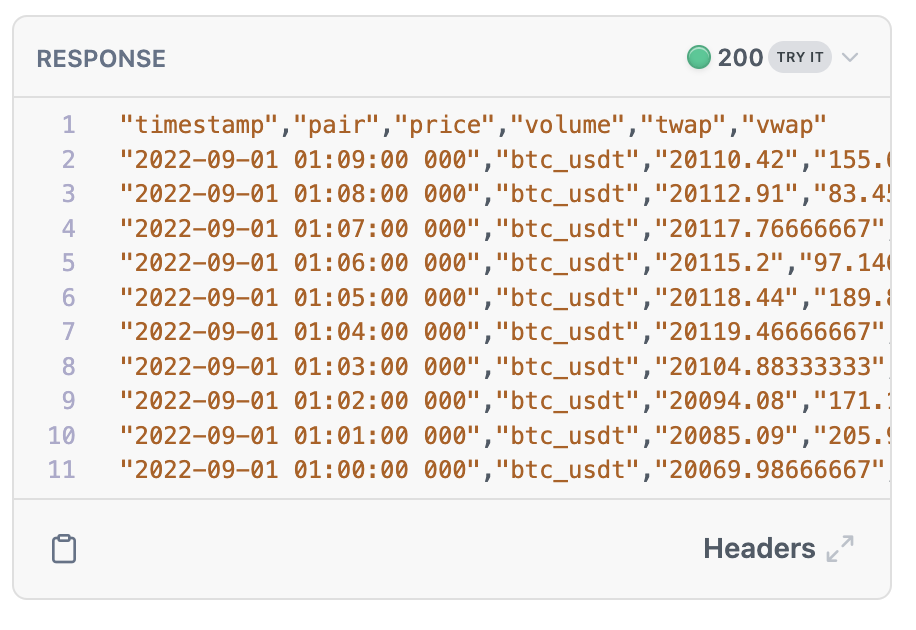
Task: Click the "timestamp" column header text
Action: coord(199,125)
